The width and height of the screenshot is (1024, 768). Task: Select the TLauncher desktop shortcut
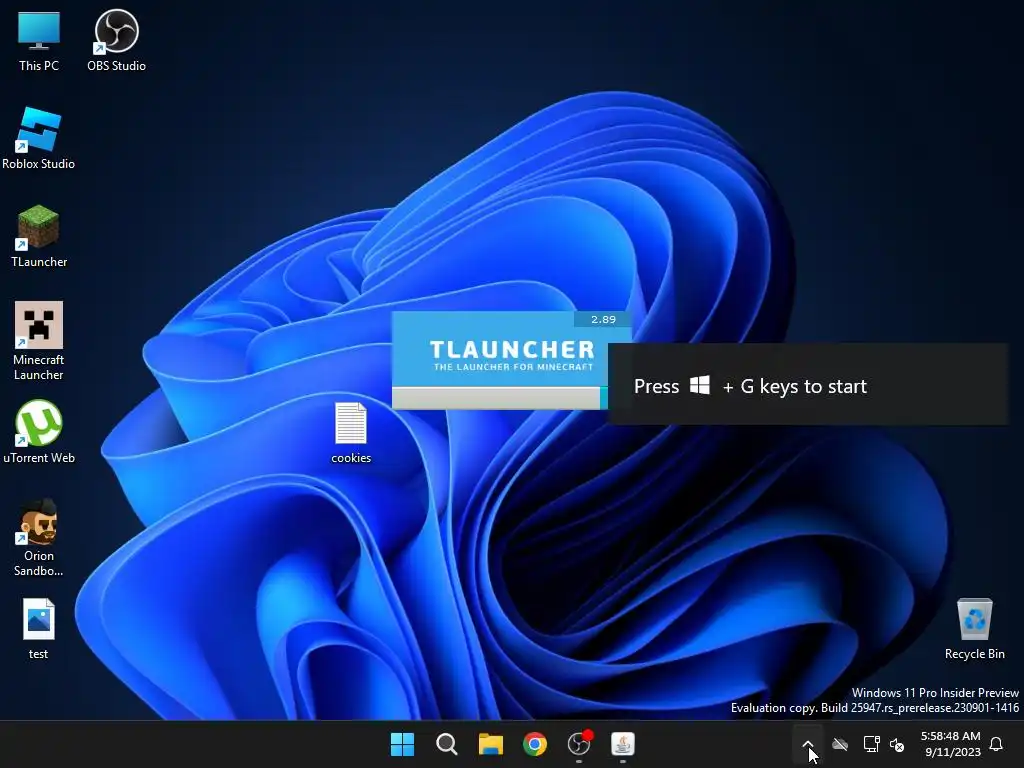[39, 236]
